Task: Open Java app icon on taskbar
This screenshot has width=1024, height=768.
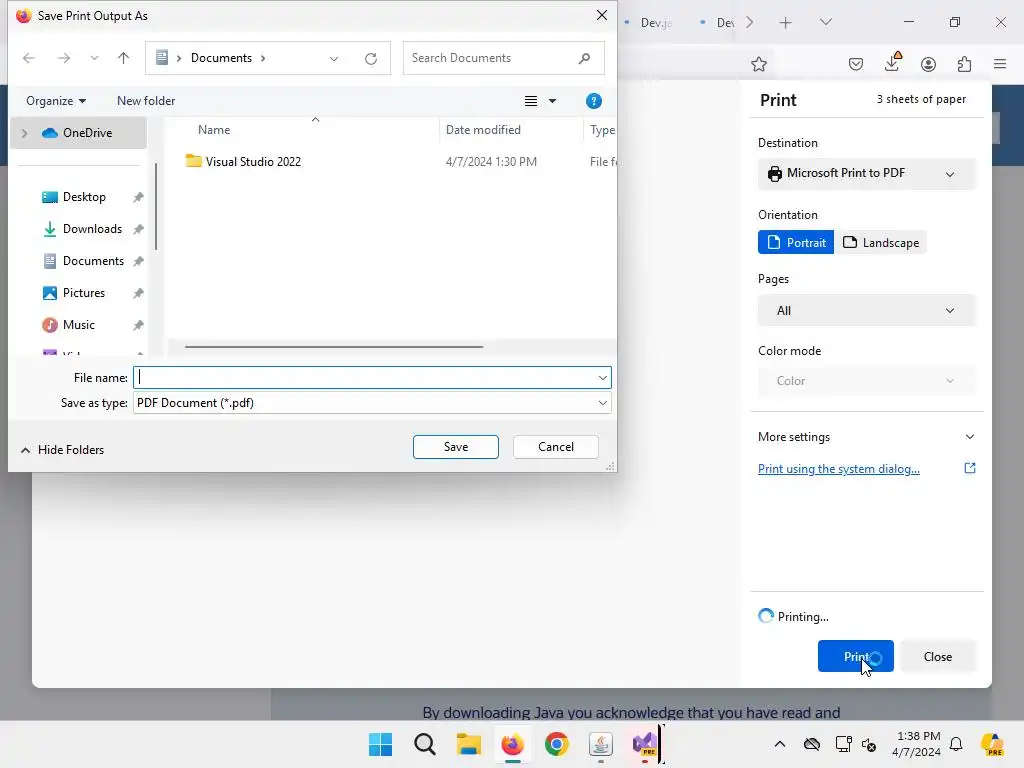Action: coord(600,744)
